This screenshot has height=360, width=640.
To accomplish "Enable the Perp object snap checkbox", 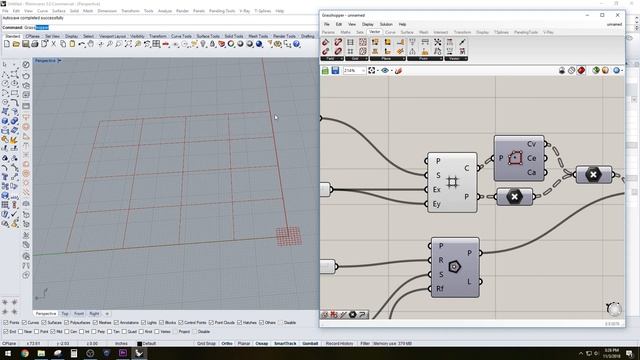I will click(x=94, y=332).
